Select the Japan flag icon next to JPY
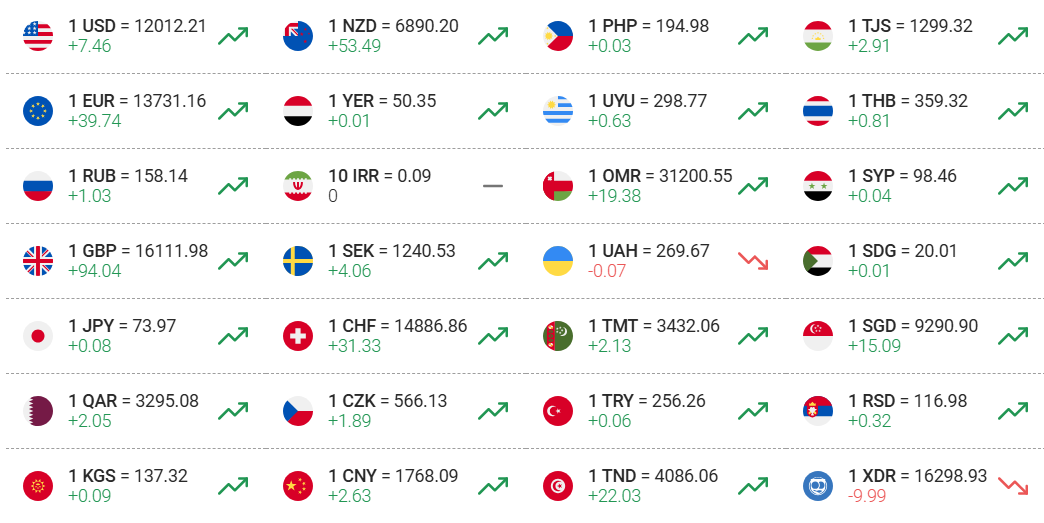 pos(38,336)
